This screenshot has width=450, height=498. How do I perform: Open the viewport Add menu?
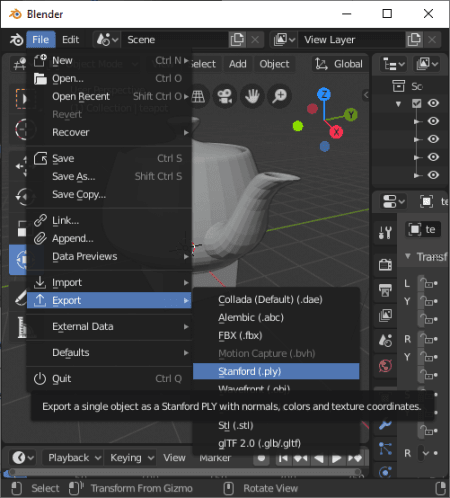click(238, 64)
